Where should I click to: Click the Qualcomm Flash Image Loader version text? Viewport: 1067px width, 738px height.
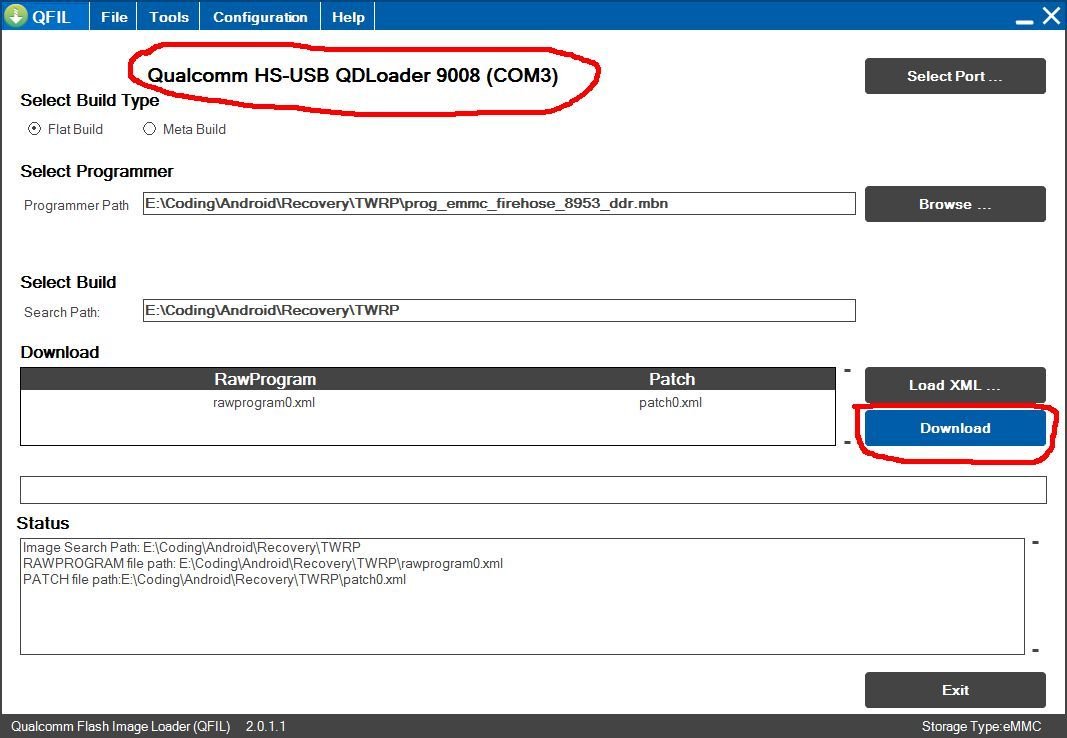(x=148, y=726)
